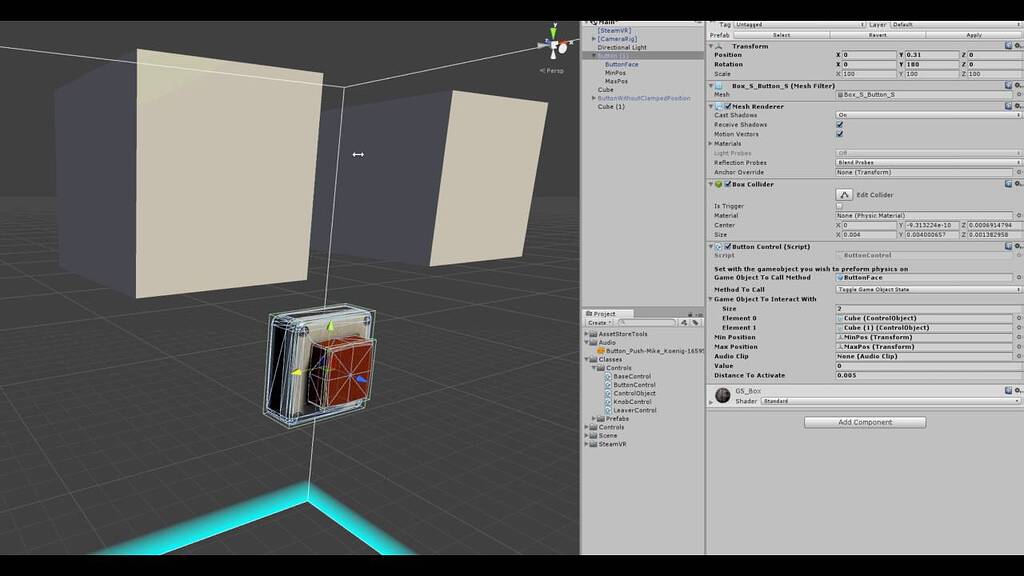Click the Box Collider help book icon

click(1009, 184)
